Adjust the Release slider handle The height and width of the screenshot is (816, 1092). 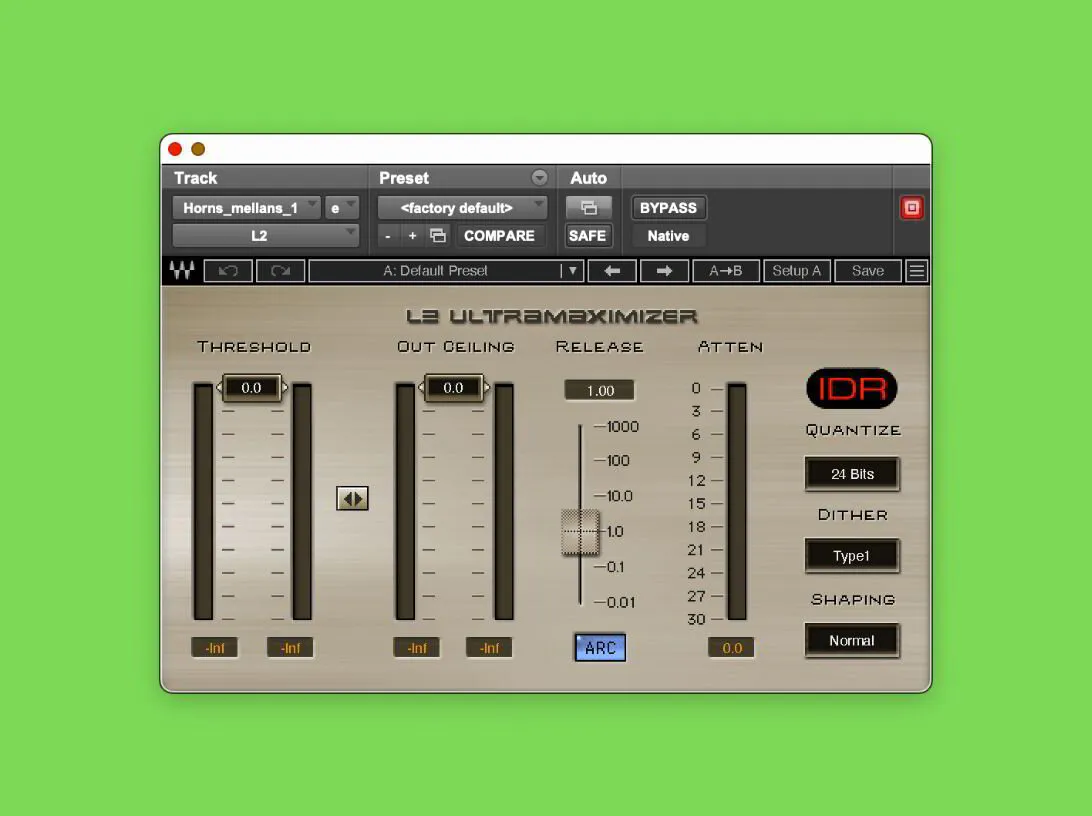pyautogui.click(x=580, y=532)
